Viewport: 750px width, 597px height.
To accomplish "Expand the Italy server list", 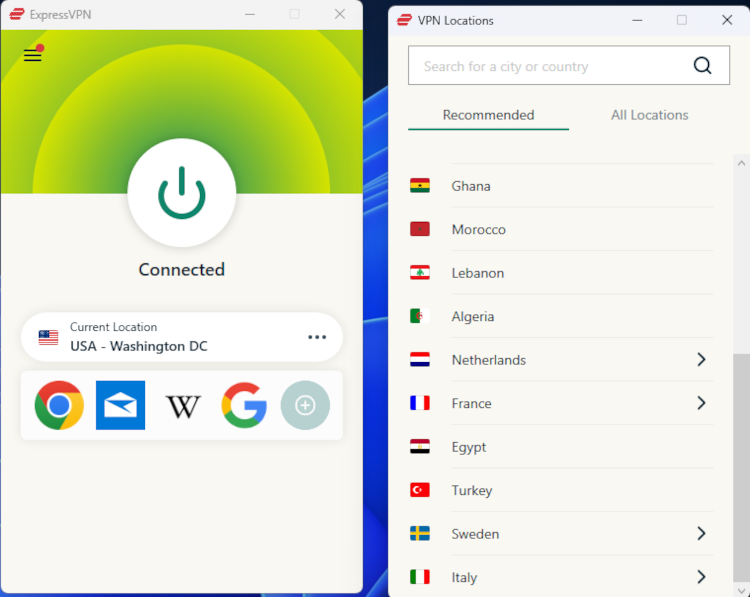I will tap(701, 577).
